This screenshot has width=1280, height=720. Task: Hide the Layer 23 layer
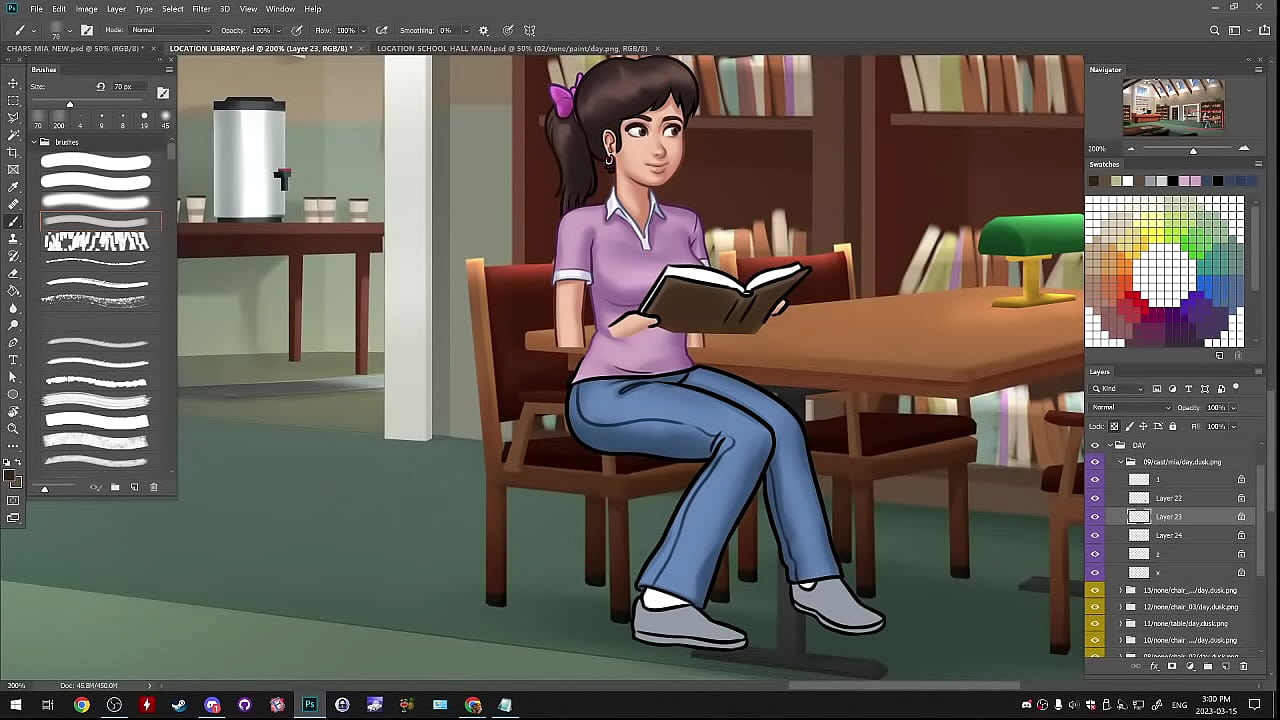(1094, 516)
